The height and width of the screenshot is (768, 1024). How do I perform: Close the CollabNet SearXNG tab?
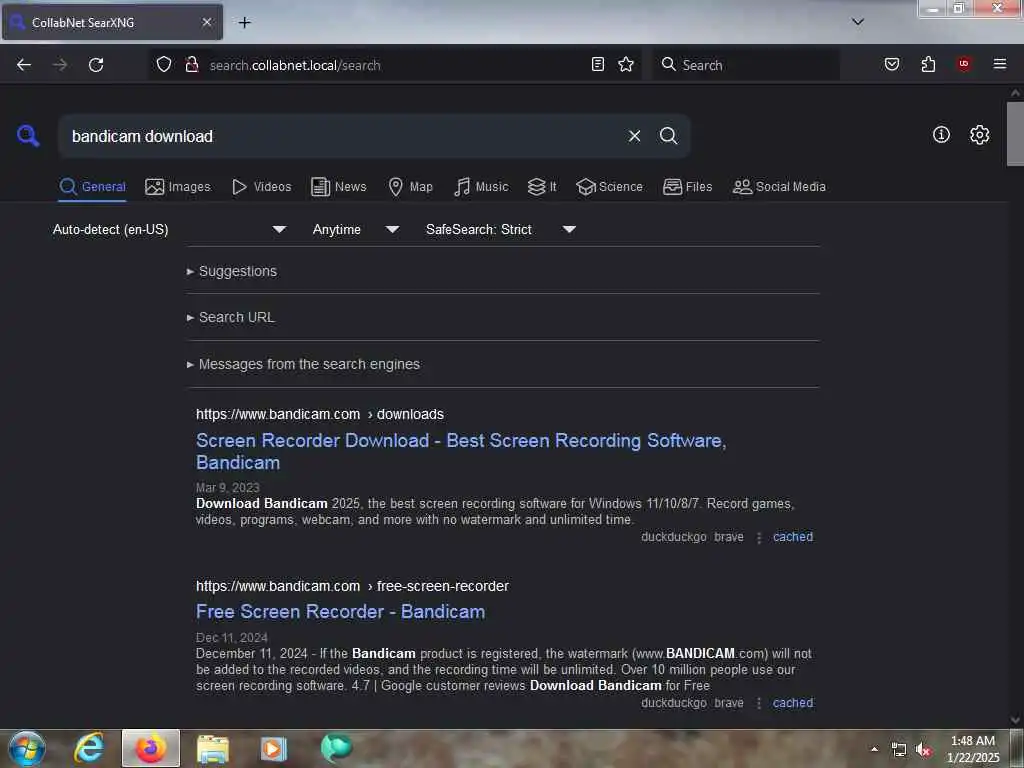(x=206, y=22)
